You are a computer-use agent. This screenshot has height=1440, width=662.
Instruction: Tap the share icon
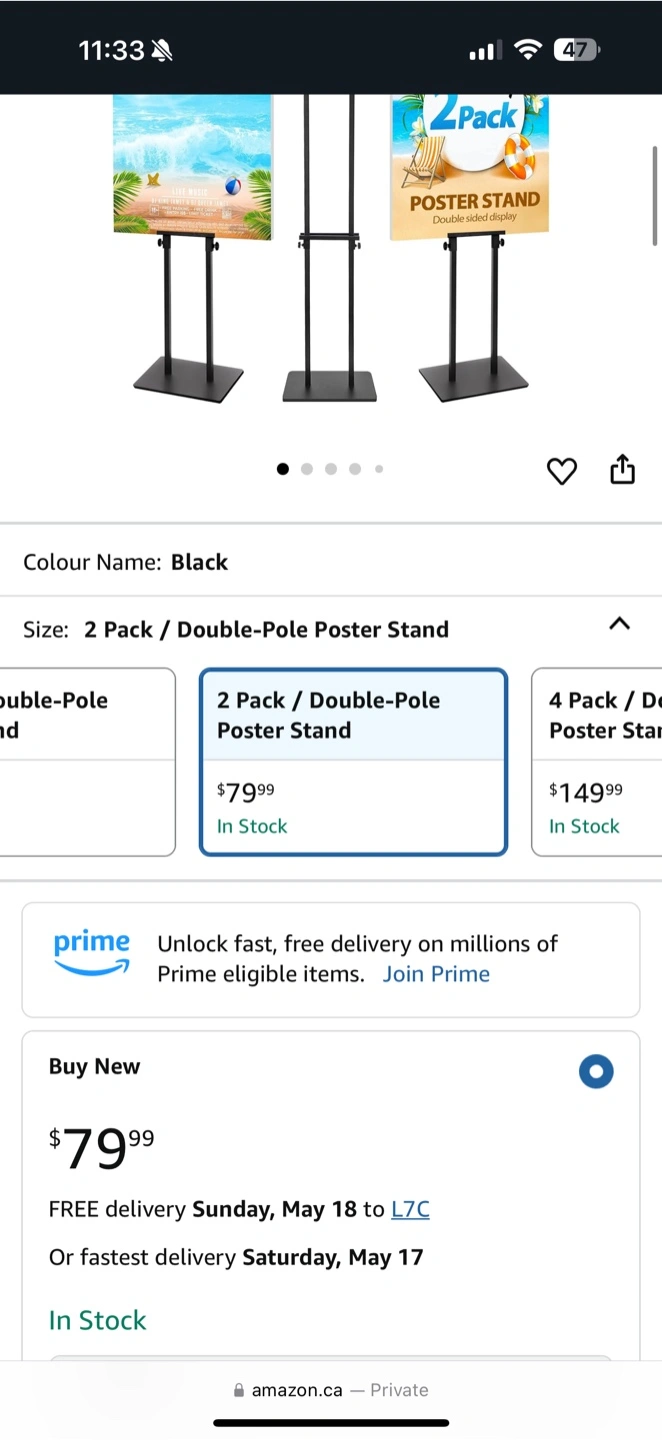pyautogui.click(x=622, y=469)
